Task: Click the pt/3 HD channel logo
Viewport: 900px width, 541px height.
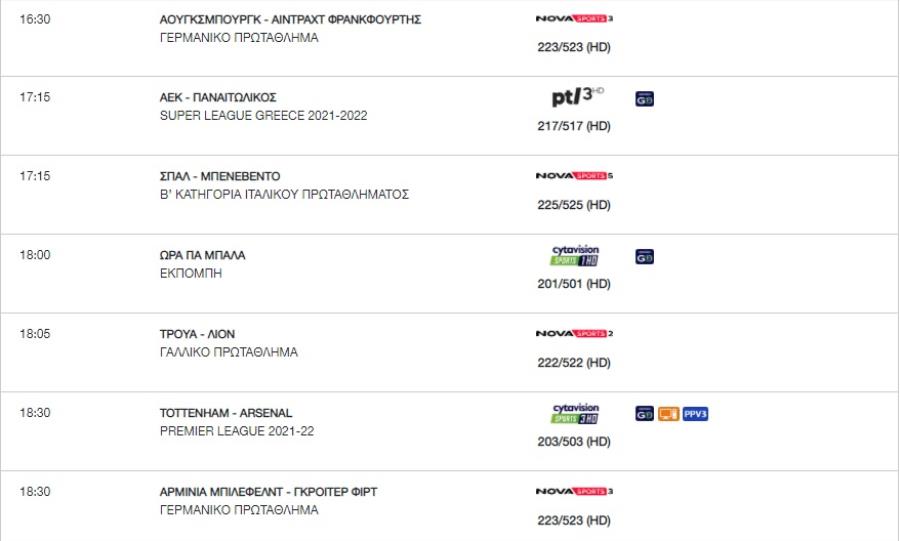Action: pos(577,96)
